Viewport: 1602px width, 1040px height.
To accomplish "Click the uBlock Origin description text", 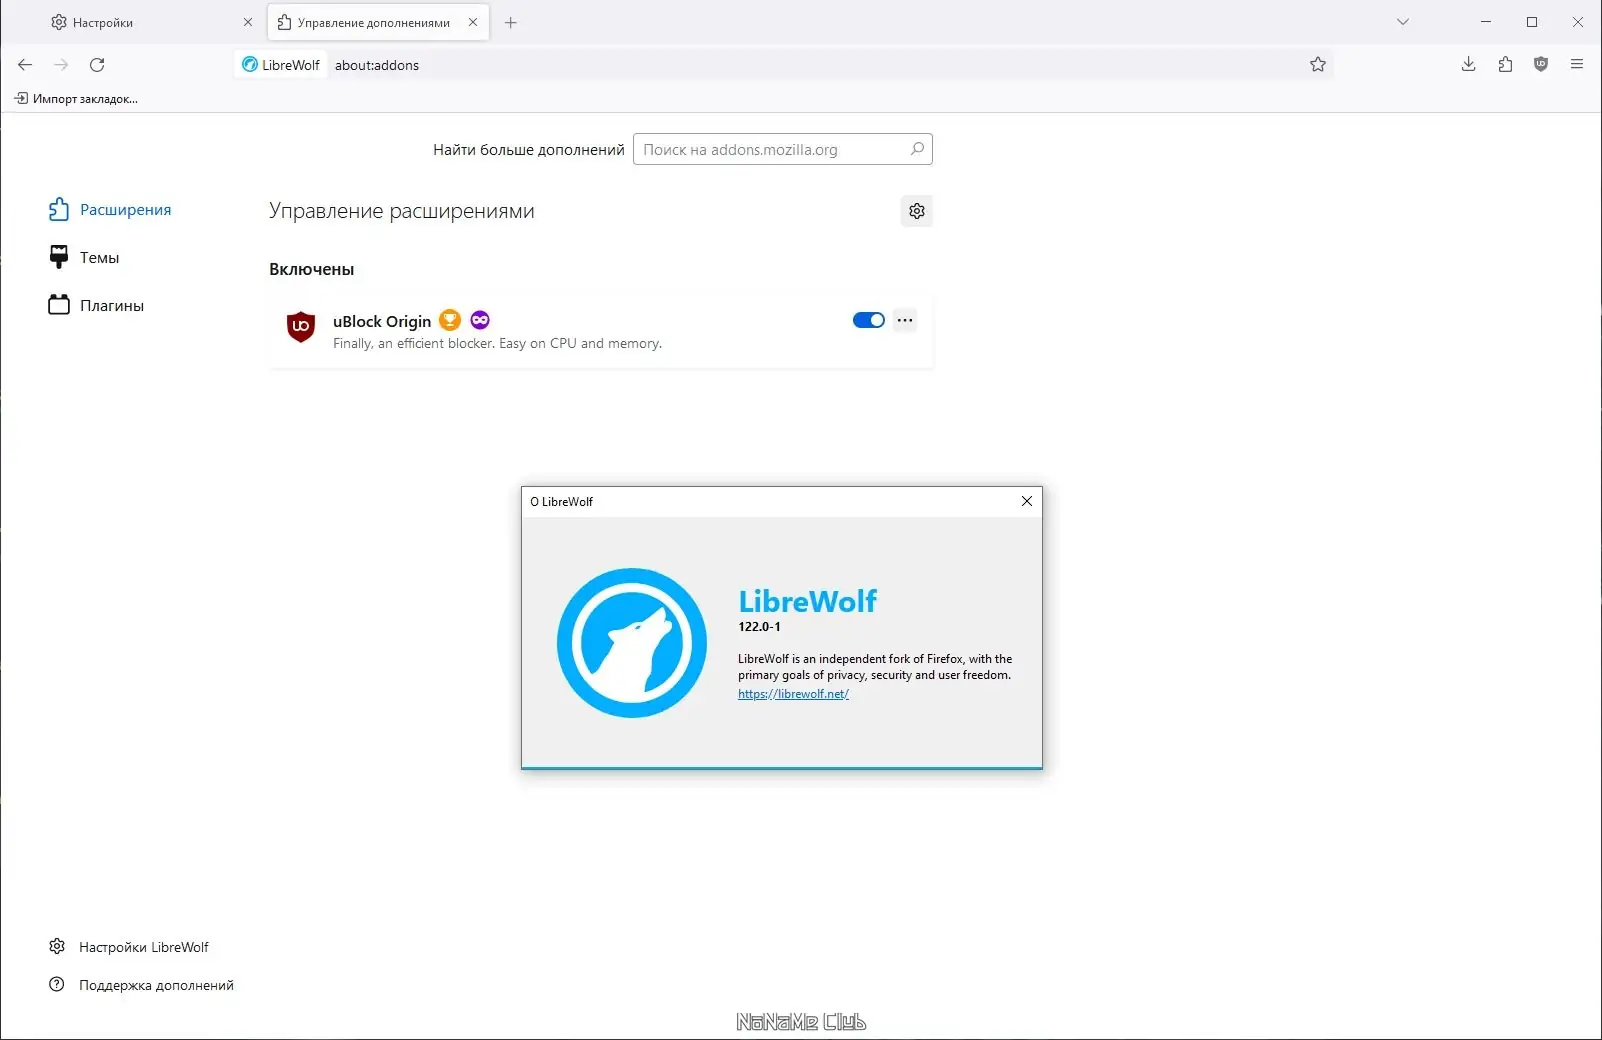I will click(x=497, y=344).
